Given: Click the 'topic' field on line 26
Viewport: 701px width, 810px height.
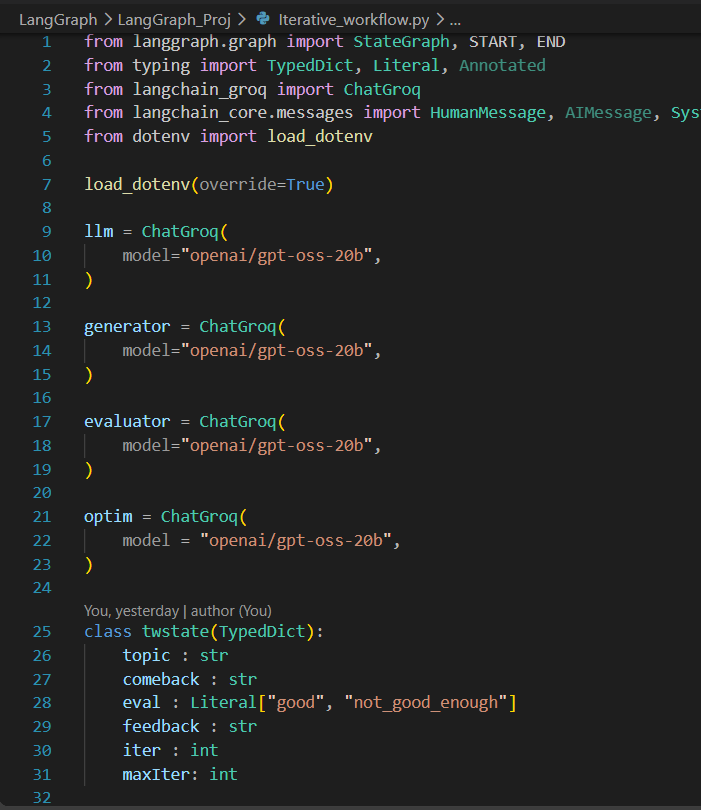Looking at the screenshot, I should [x=146, y=656].
